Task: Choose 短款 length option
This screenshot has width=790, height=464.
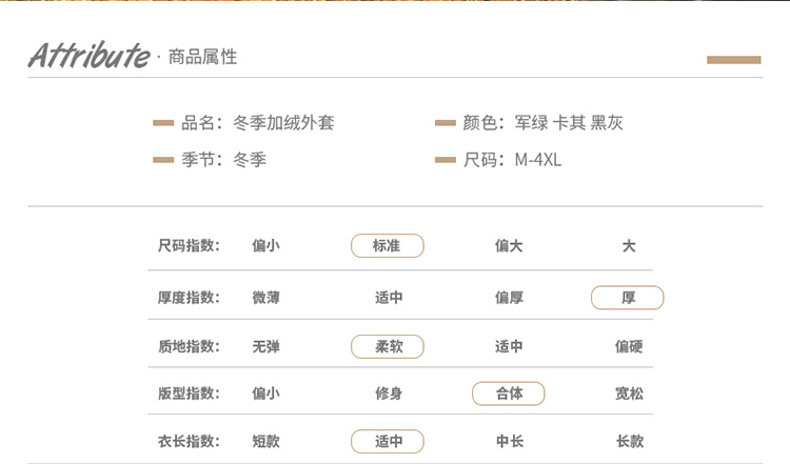Action: 266,441
